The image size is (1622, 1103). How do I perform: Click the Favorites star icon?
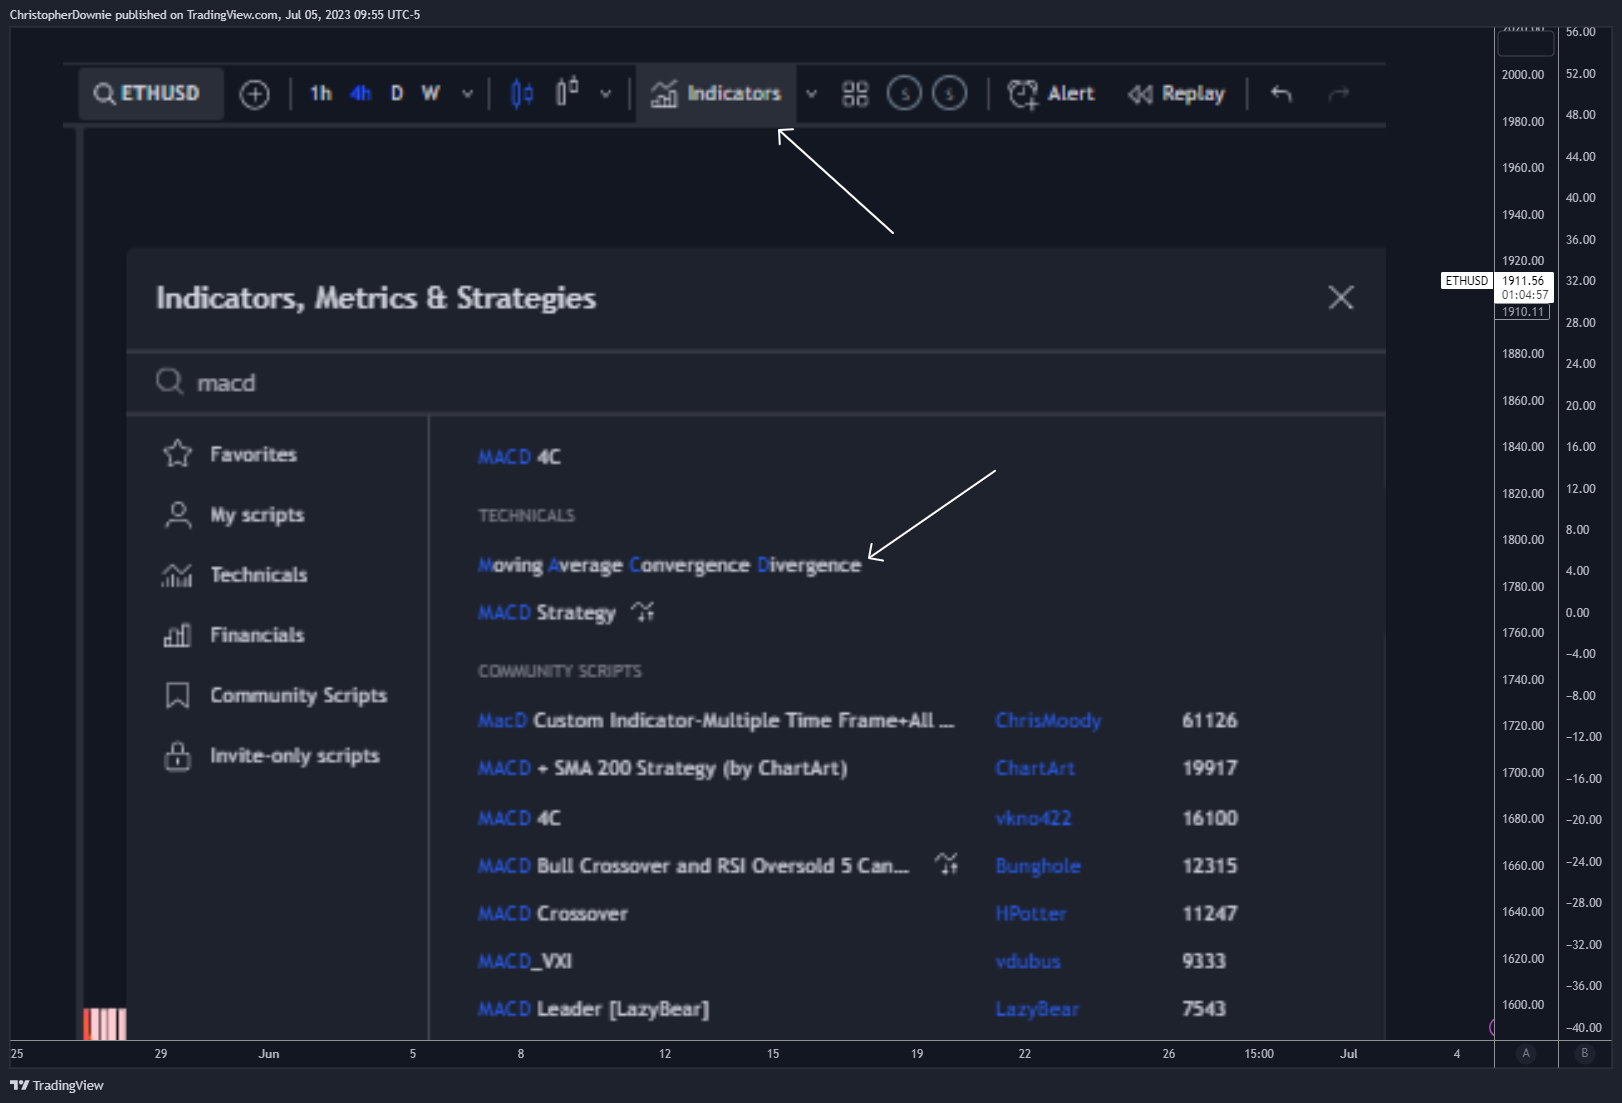(x=178, y=454)
